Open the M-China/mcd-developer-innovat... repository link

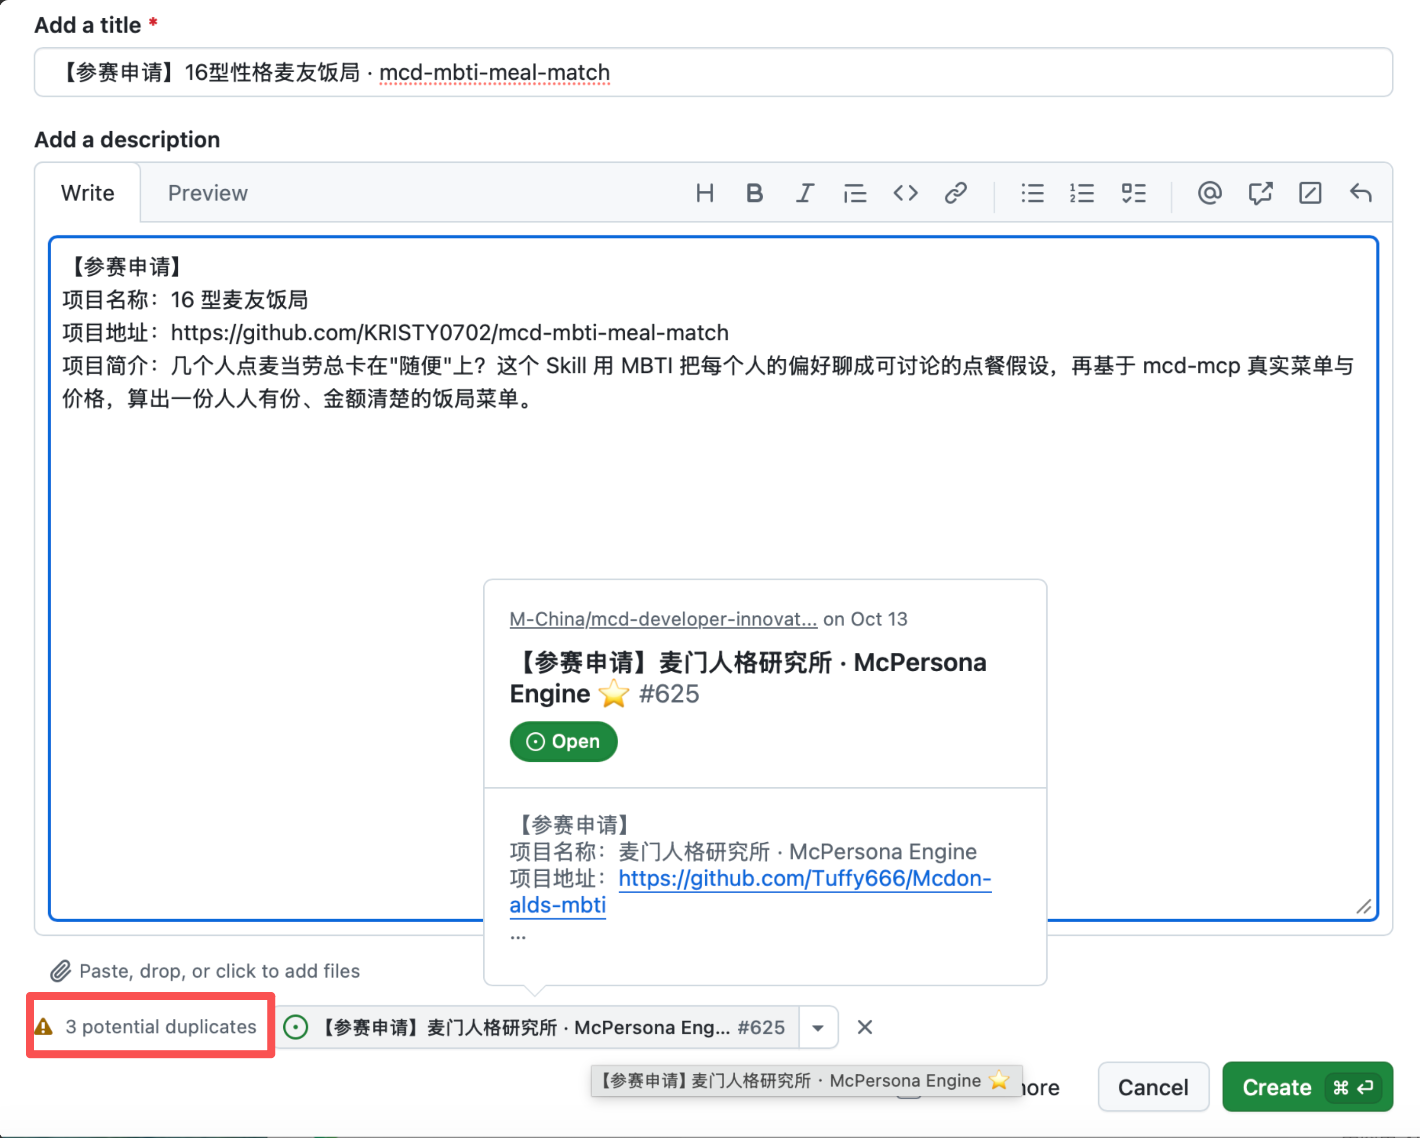pos(663,619)
